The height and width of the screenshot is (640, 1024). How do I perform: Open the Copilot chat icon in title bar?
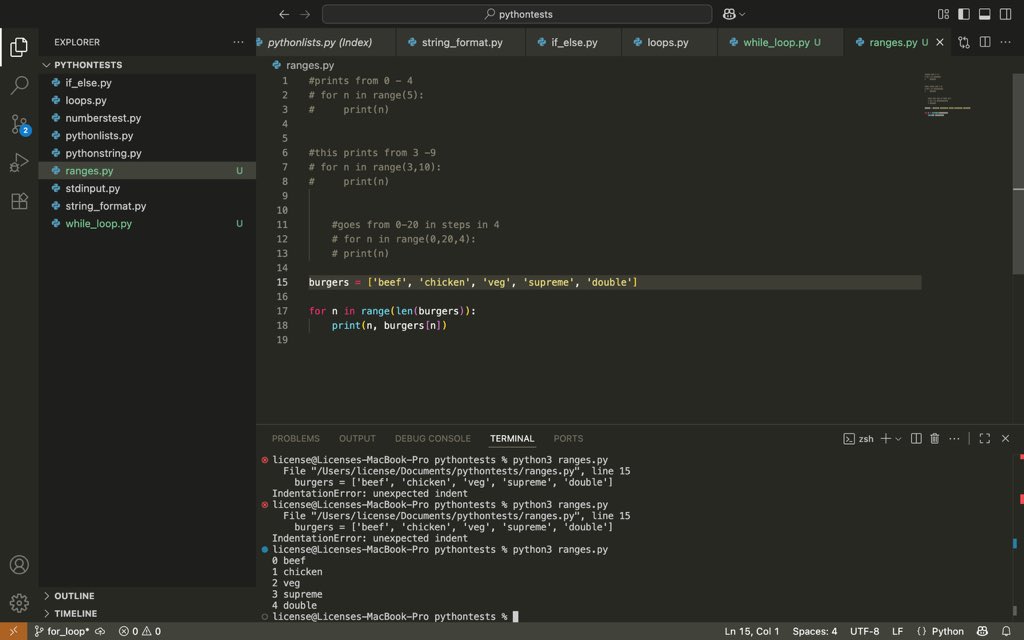coord(729,14)
